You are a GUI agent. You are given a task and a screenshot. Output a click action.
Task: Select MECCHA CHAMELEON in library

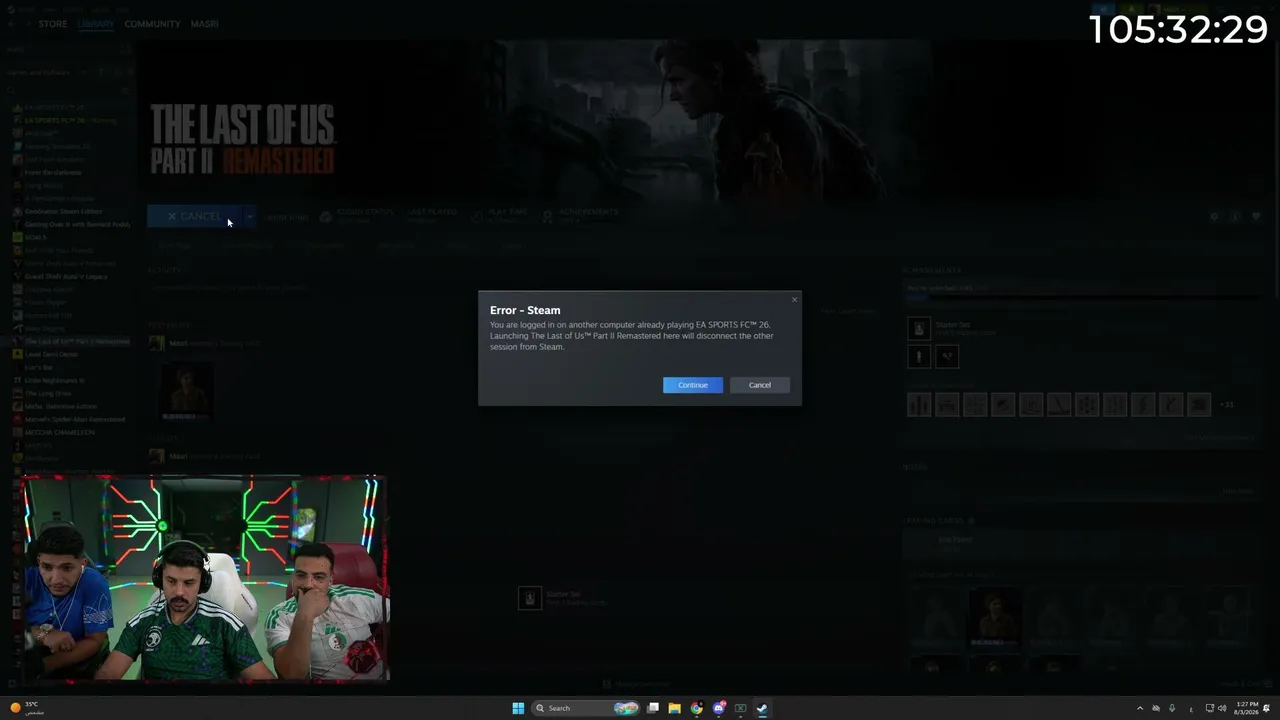click(x=70, y=432)
